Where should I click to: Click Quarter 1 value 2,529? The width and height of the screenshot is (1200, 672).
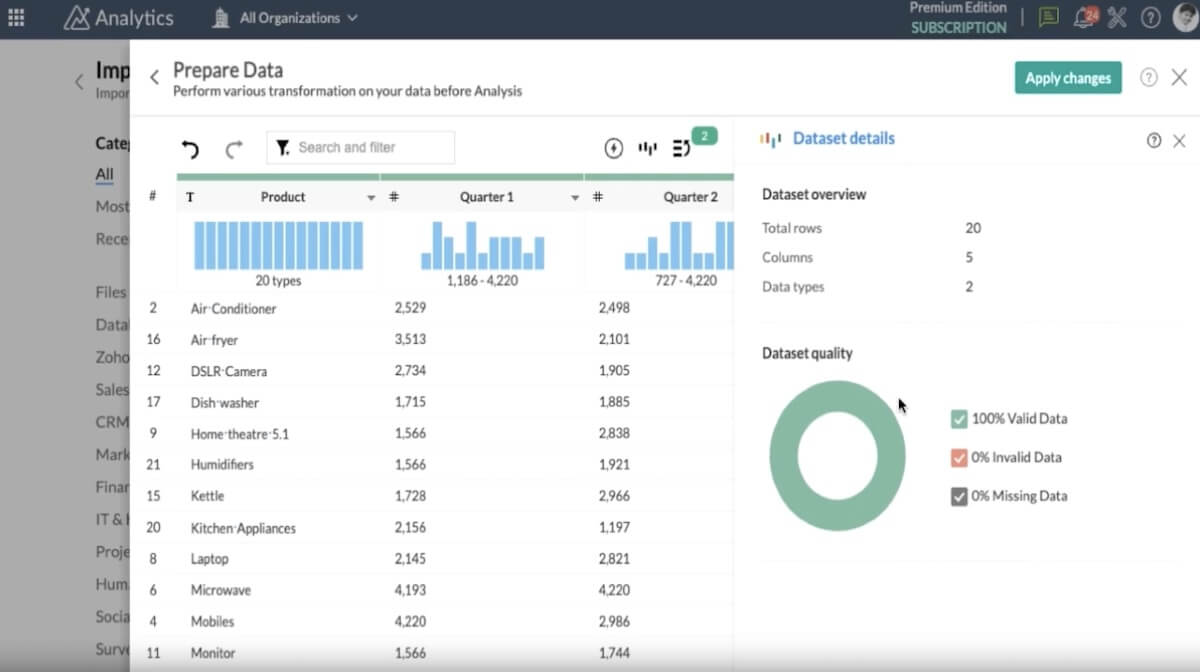(x=410, y=309)
